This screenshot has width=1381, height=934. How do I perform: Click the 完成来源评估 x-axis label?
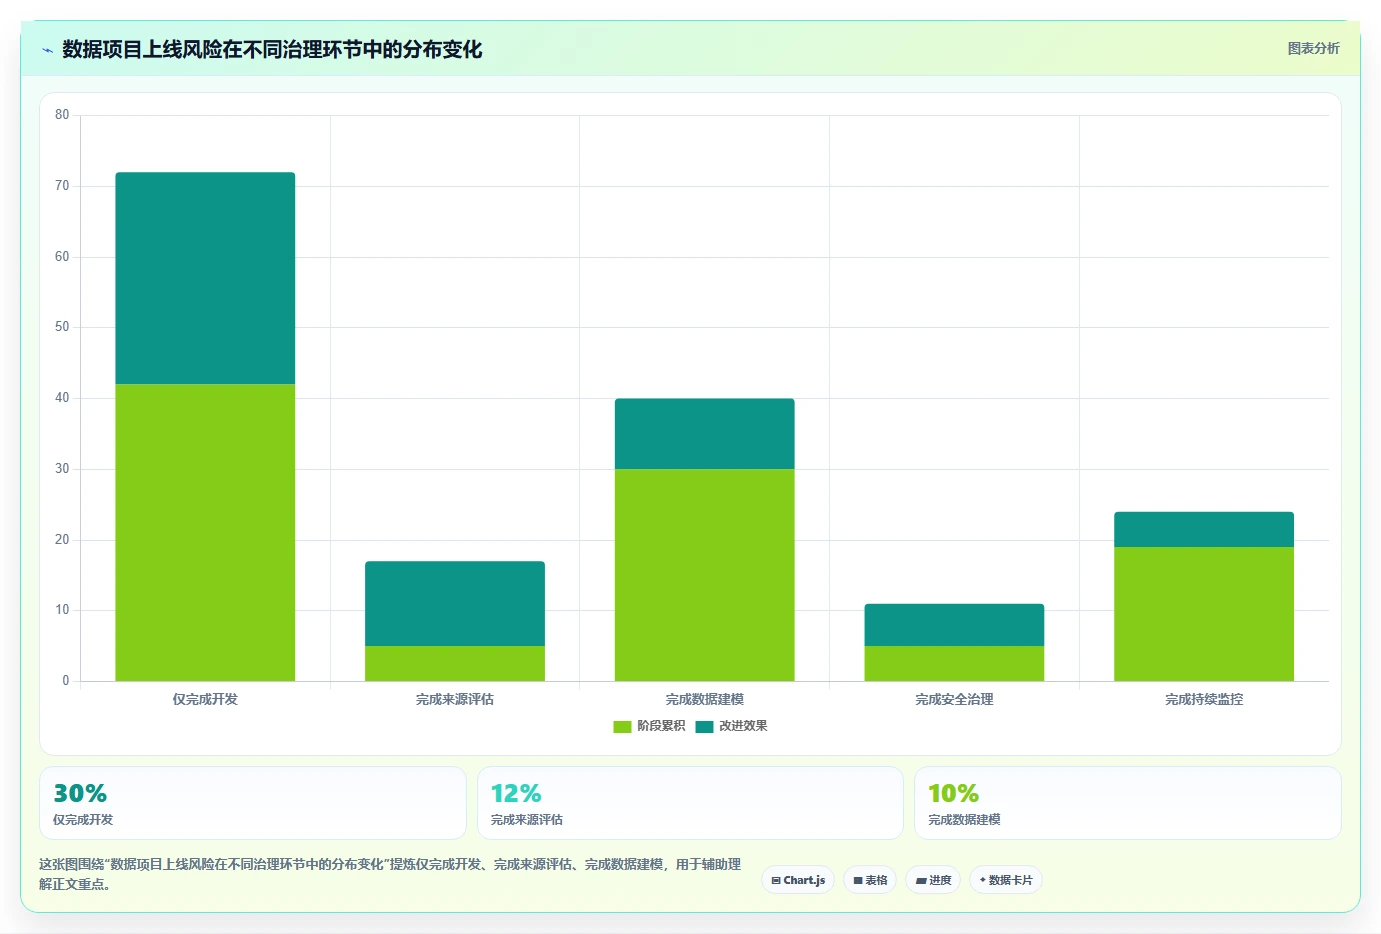[455, 699]
